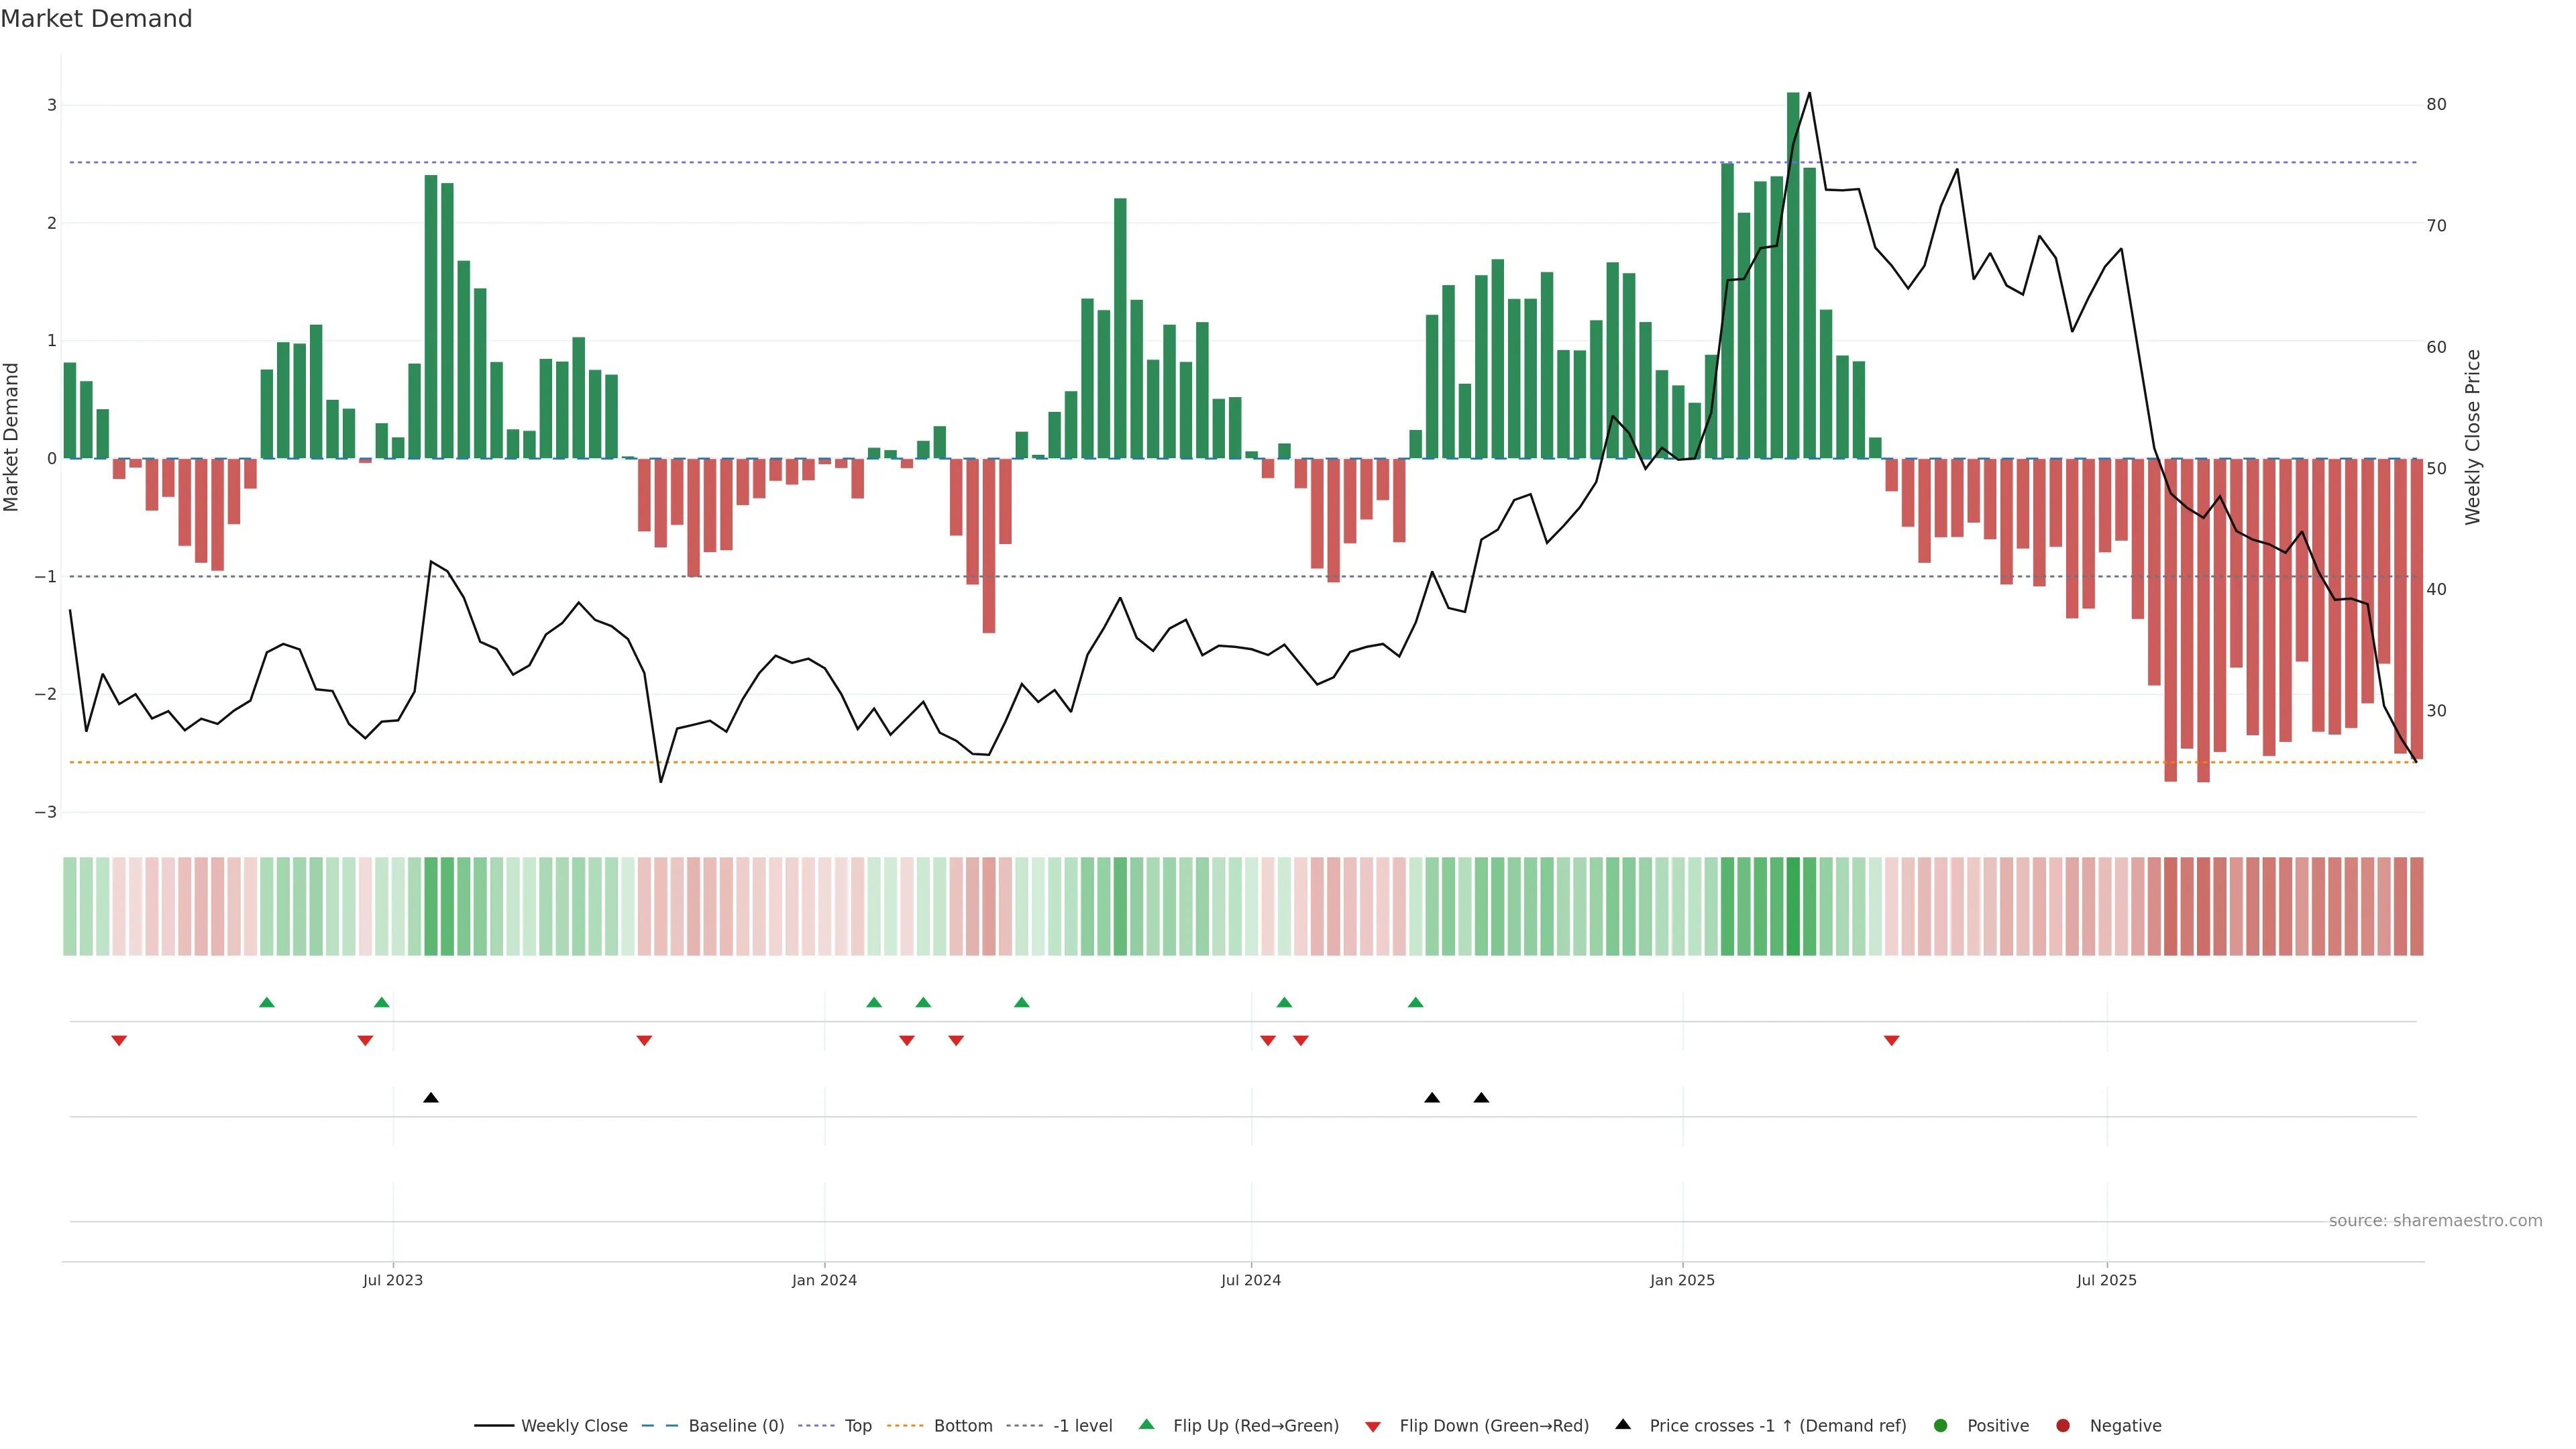
Task: Click the green Positive legend dot
Action: point(1941,1425)
